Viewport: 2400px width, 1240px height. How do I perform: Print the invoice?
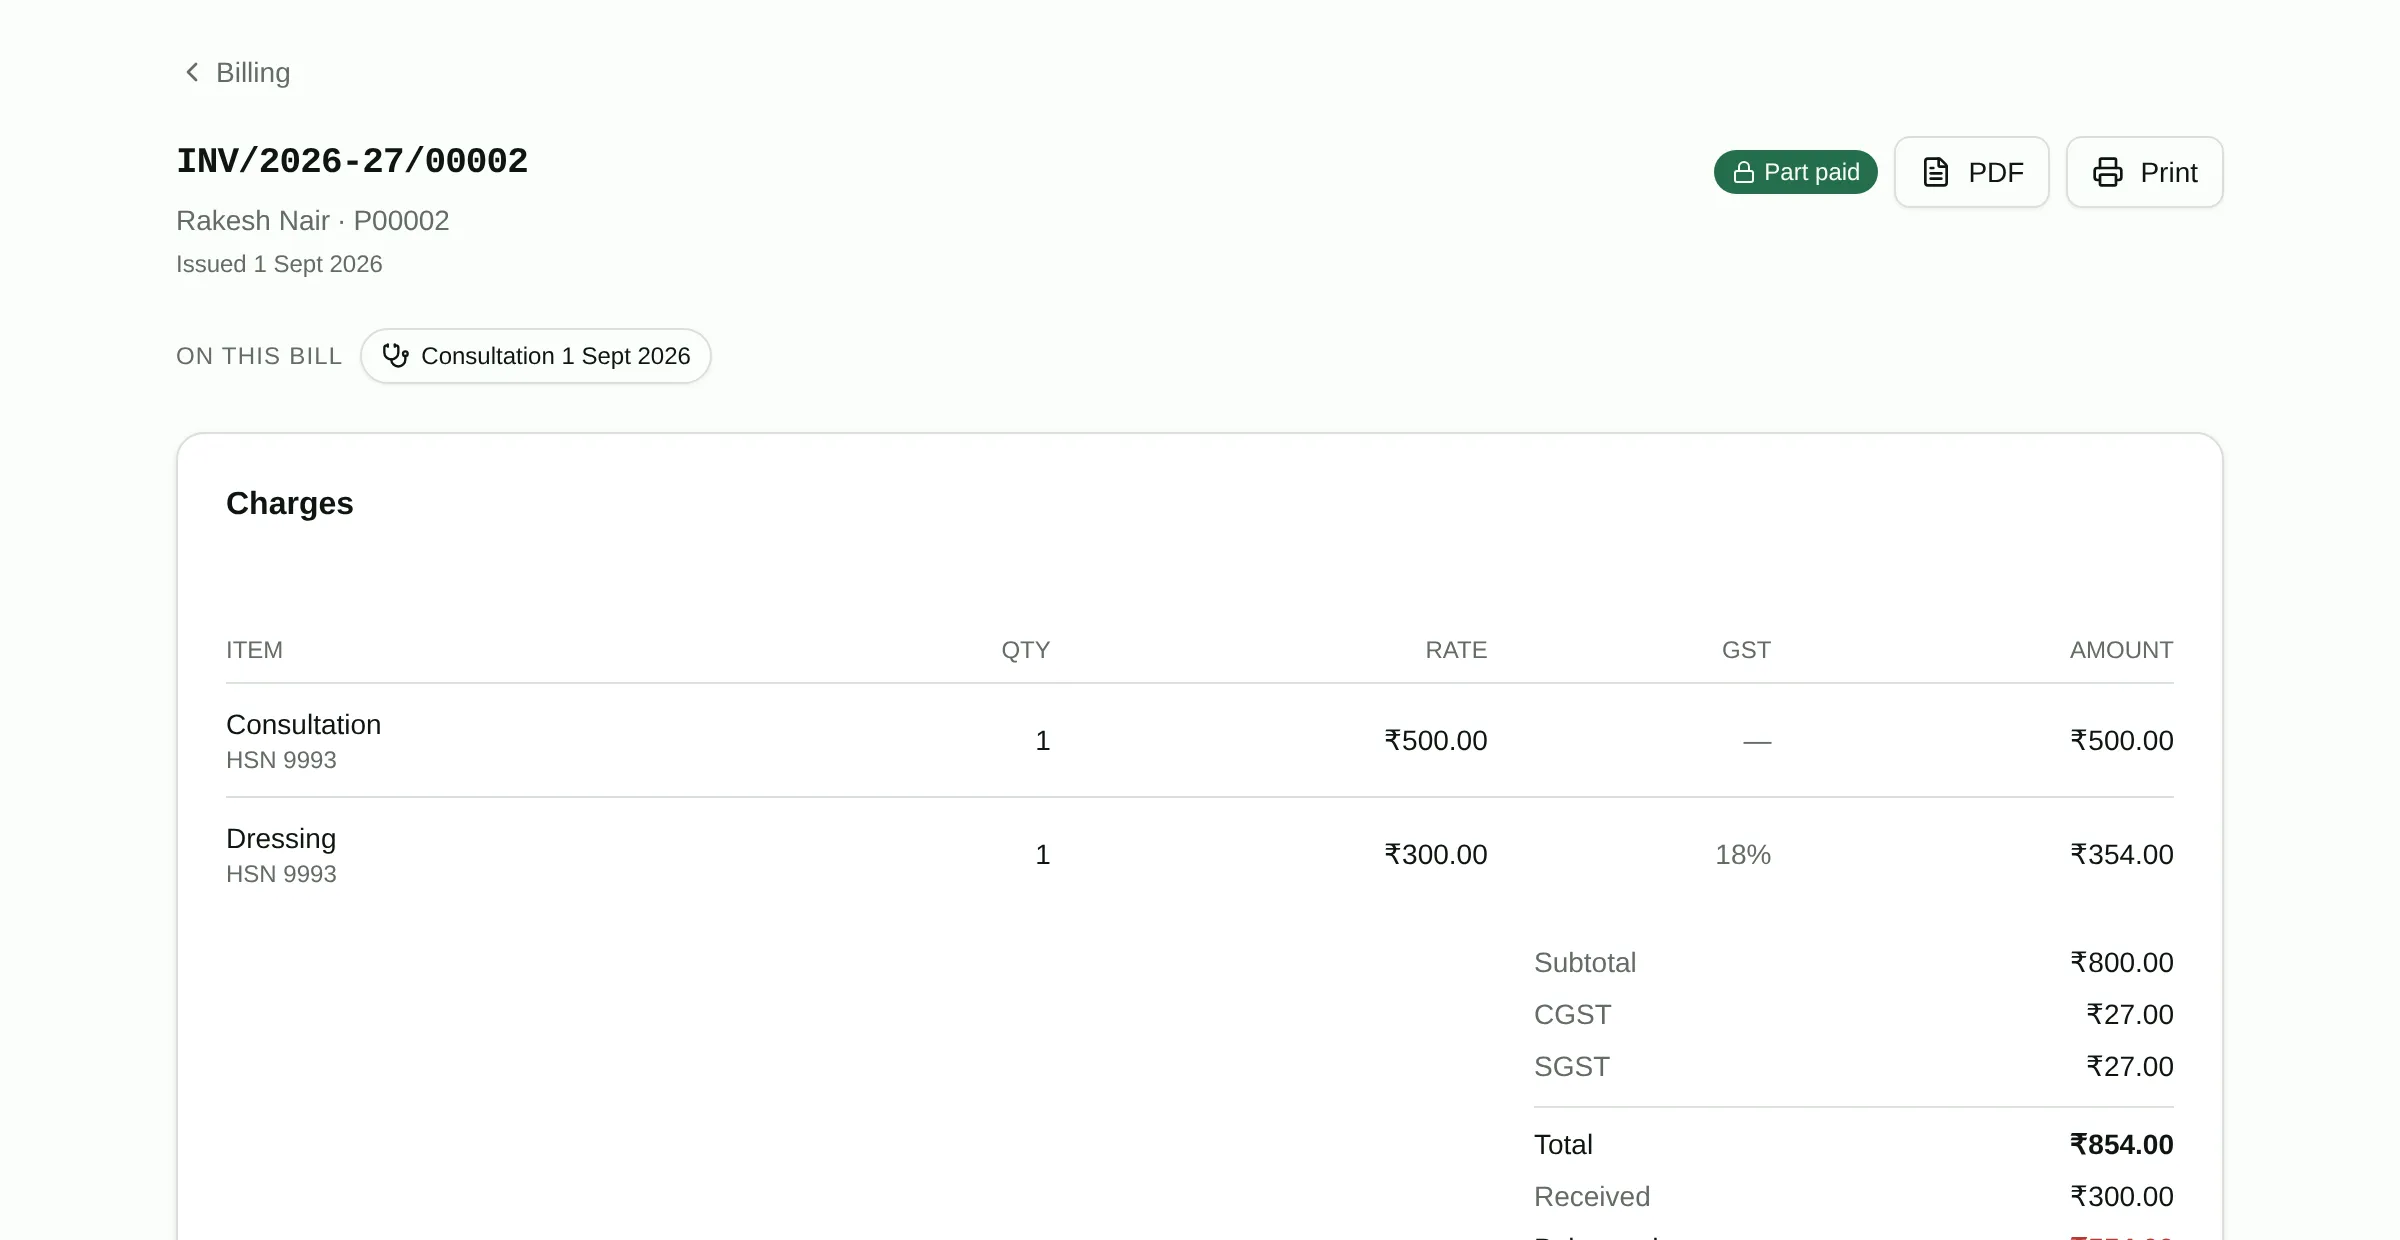[x=2144, y=172]
